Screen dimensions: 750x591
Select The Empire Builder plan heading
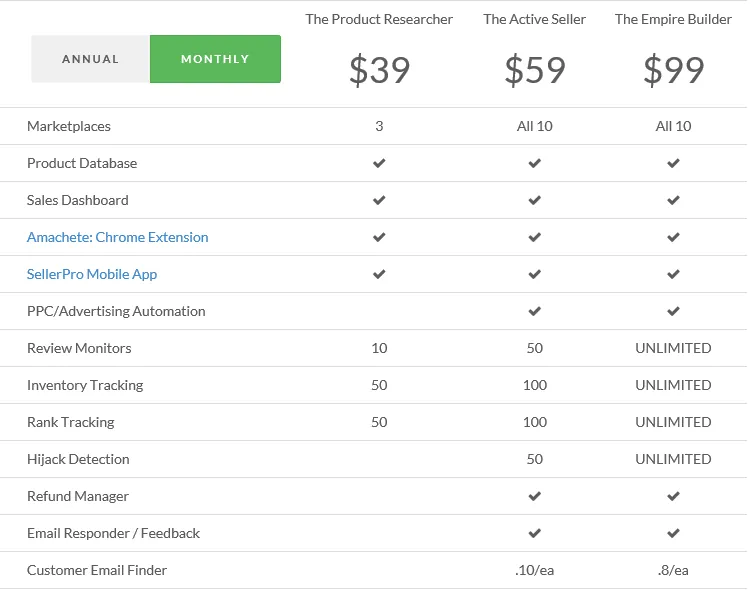(x=673, y=19)
